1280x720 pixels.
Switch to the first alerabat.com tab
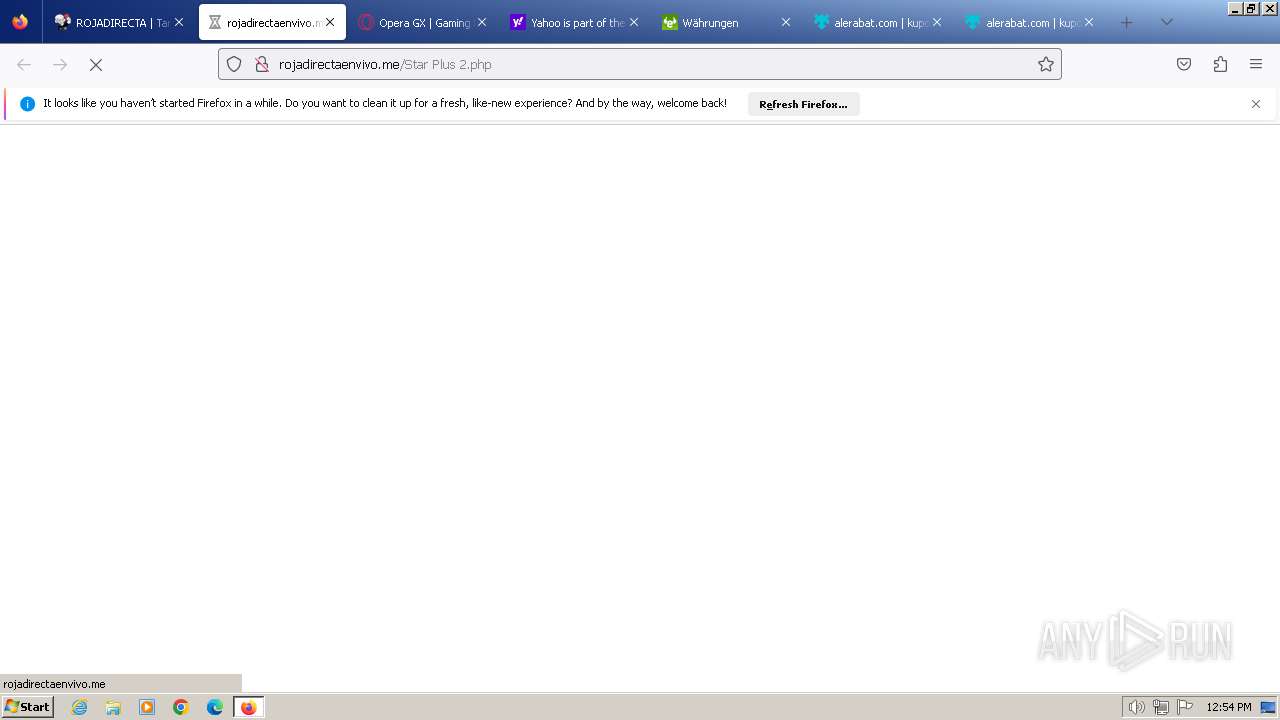coord(878,22)
